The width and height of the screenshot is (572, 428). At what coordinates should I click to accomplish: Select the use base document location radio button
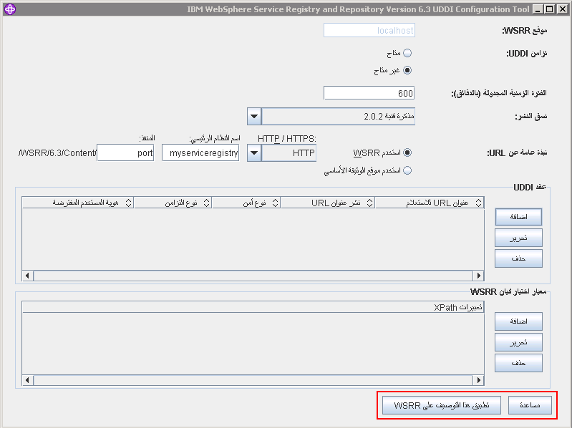click(x=407, y=170)
